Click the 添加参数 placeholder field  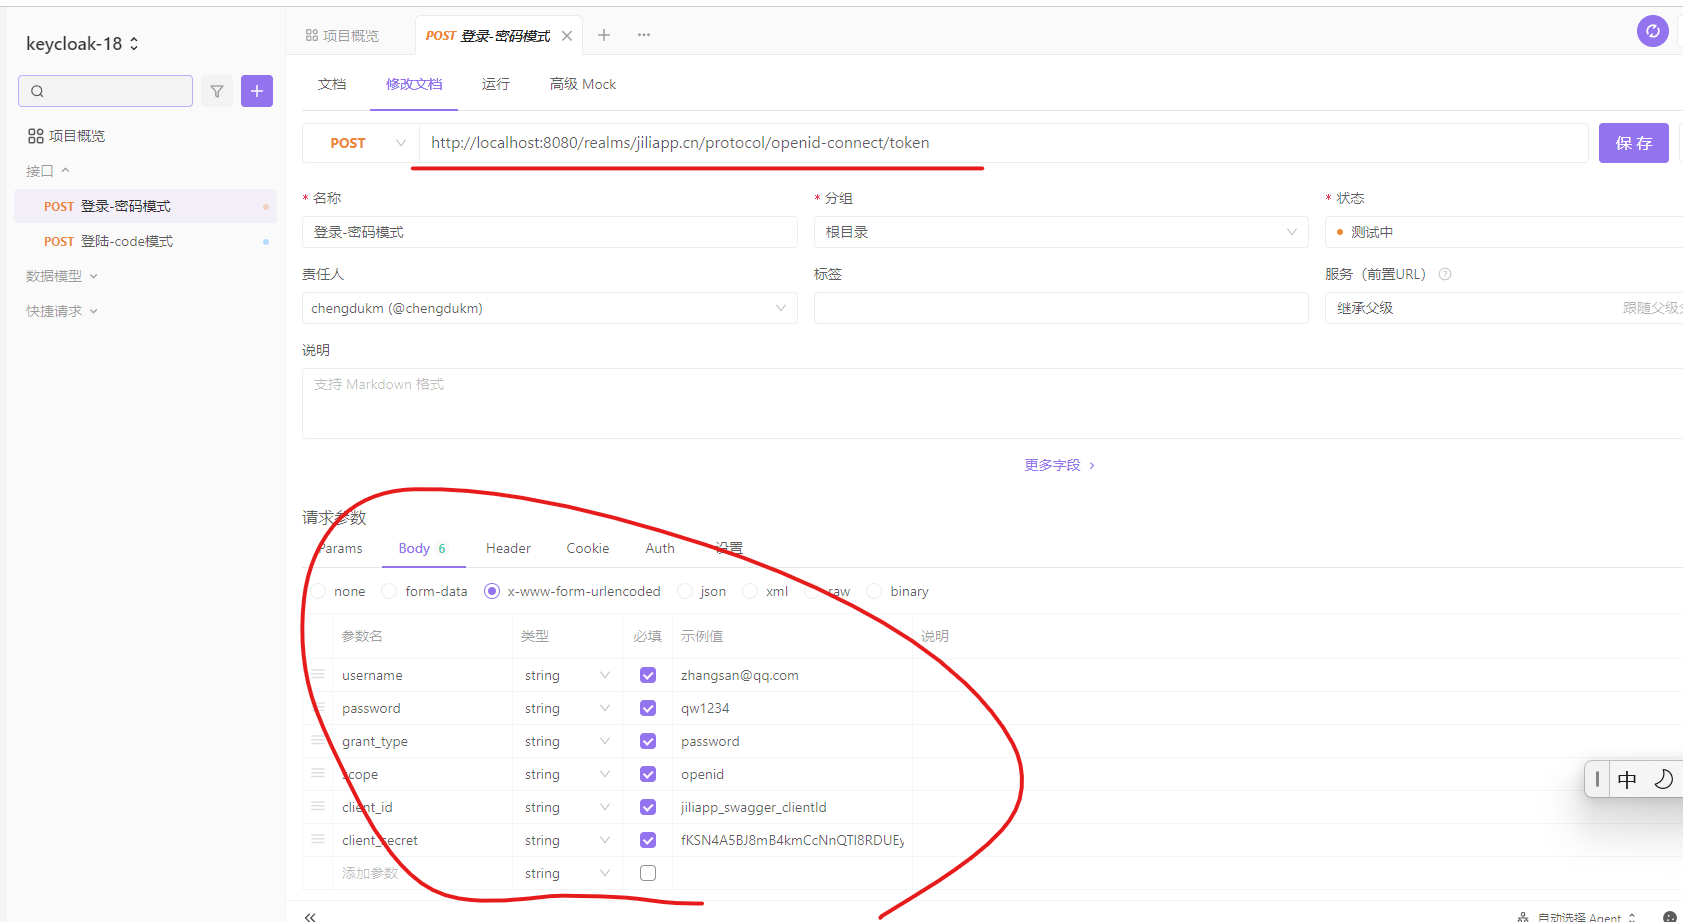point(370,873)
